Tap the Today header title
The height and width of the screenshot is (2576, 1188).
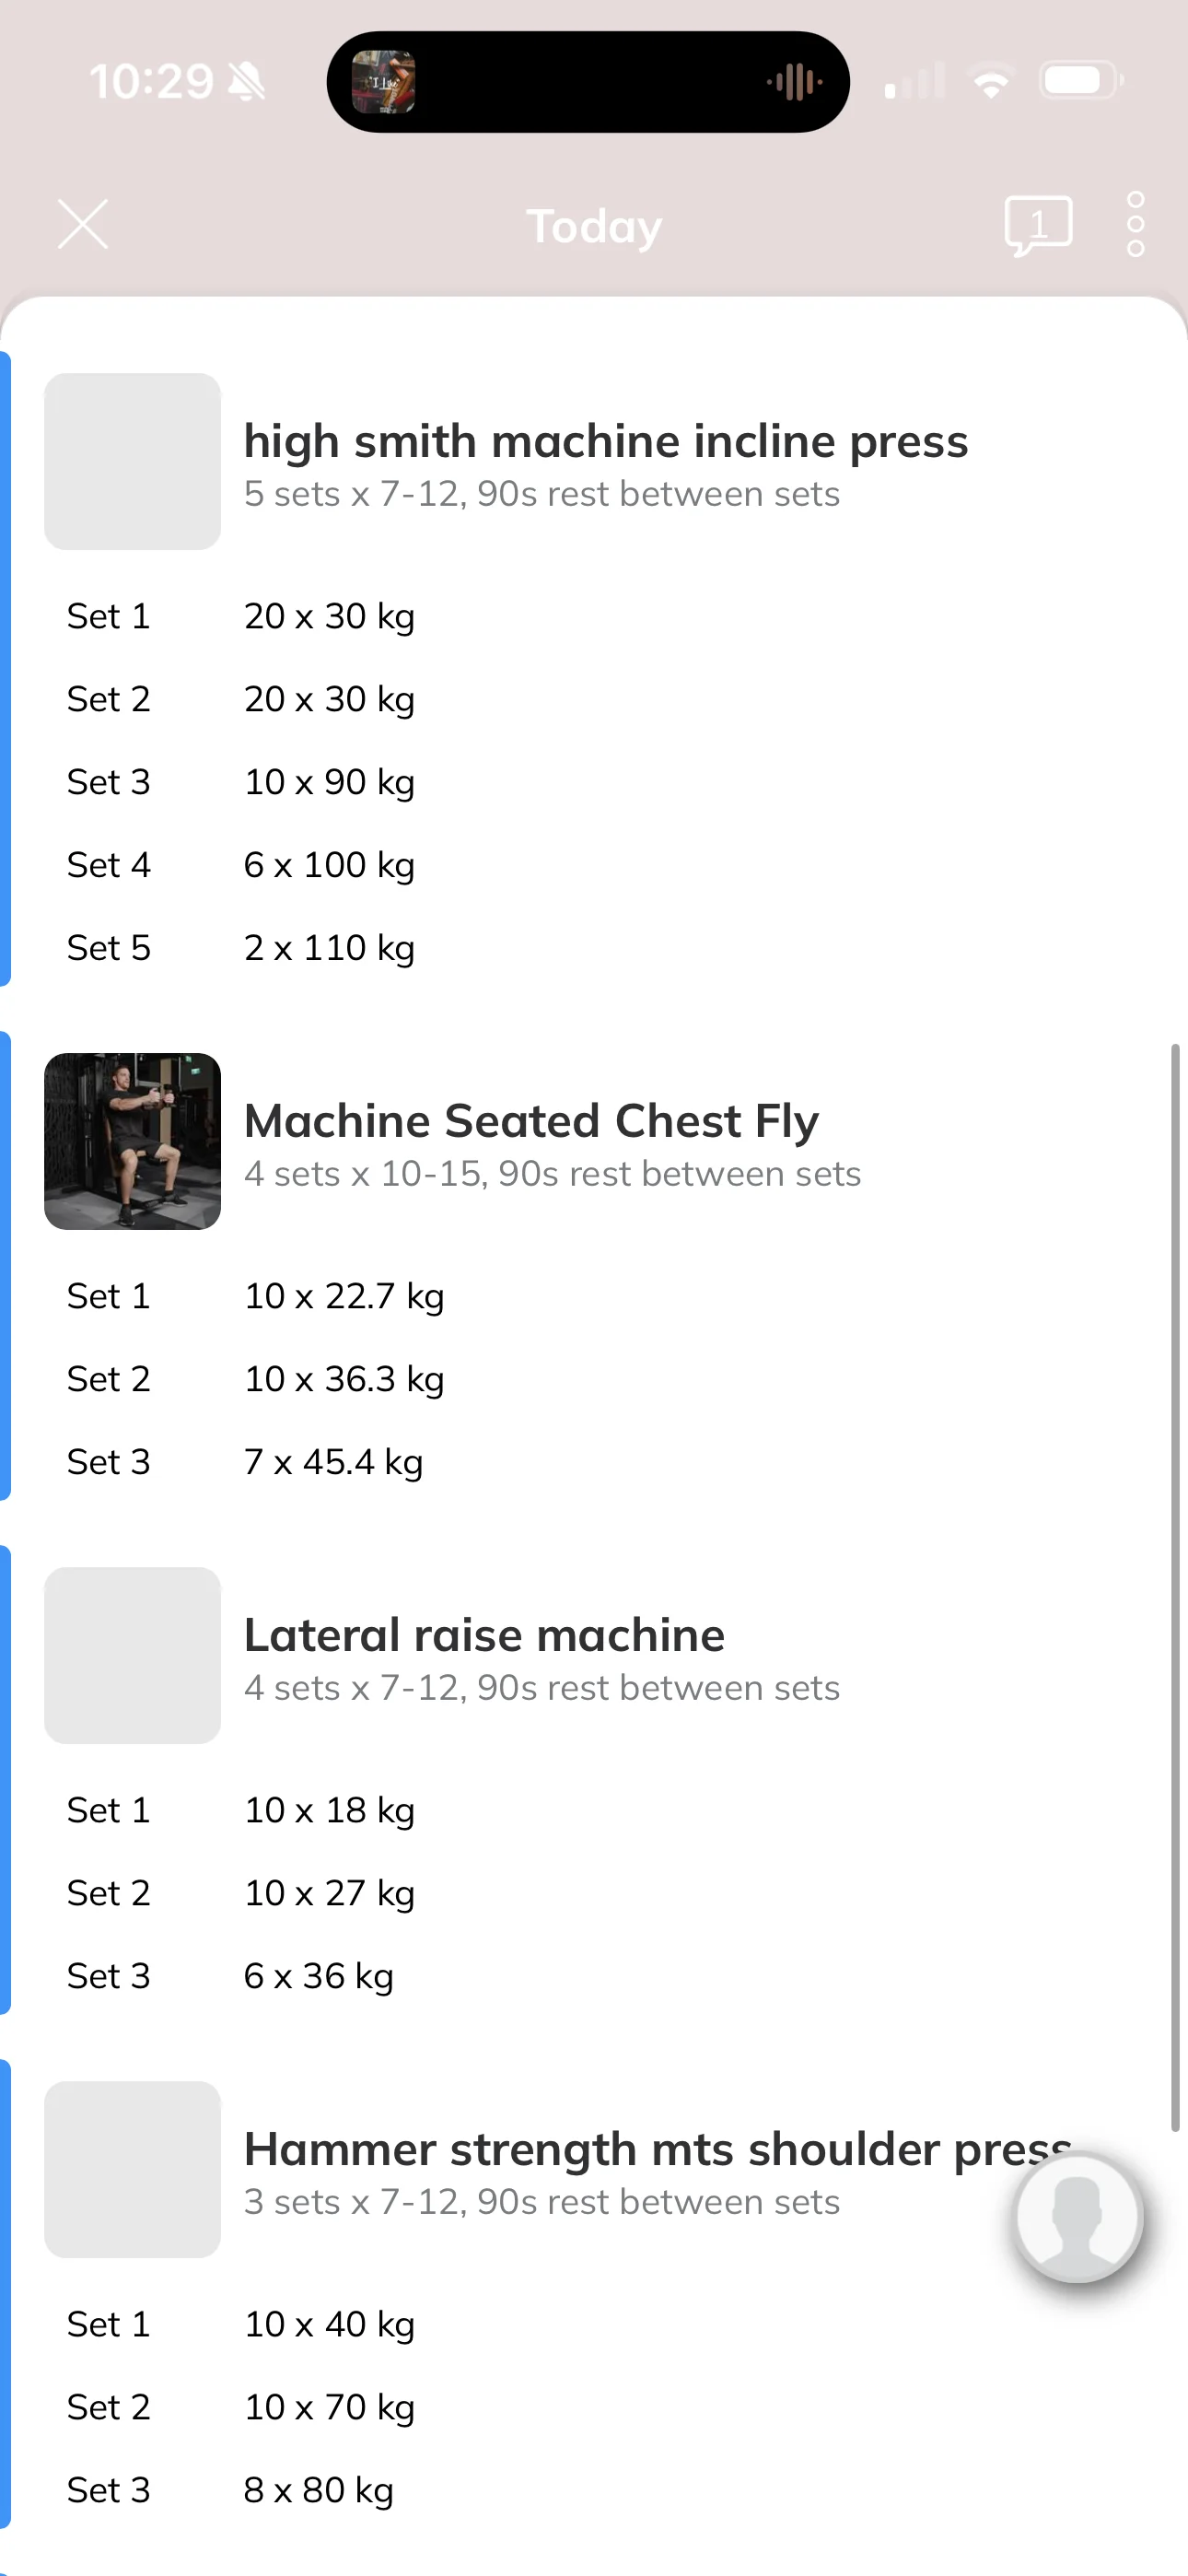pos(594,226)
